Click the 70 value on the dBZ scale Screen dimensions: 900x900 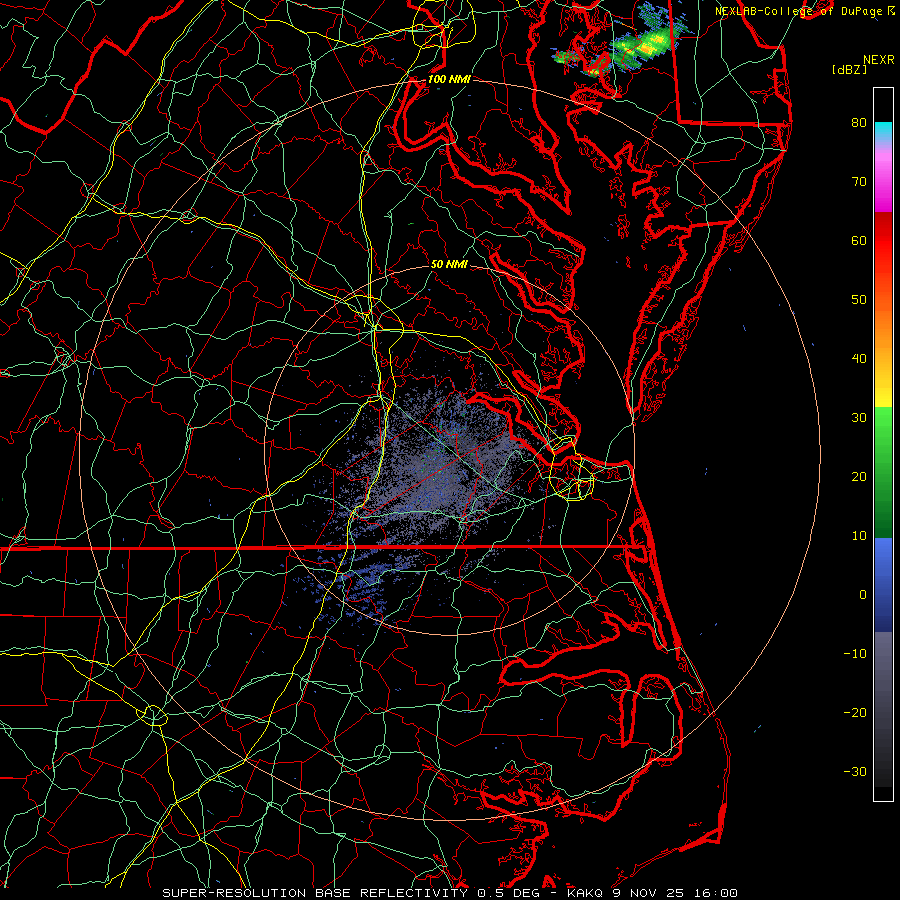click(859, 181)
